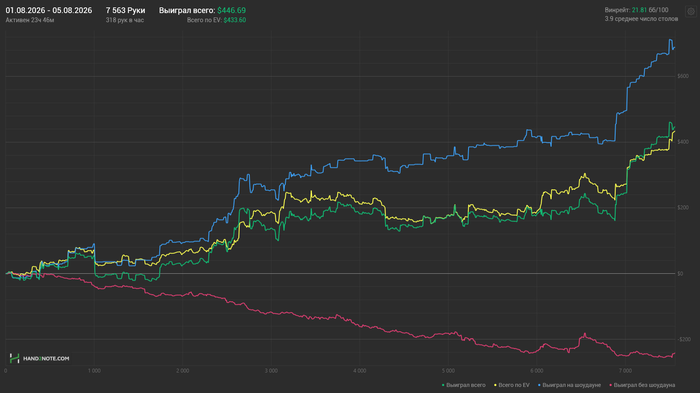Click the 7 563 Руки hand count
700x393 pixels.
point(125,10)
